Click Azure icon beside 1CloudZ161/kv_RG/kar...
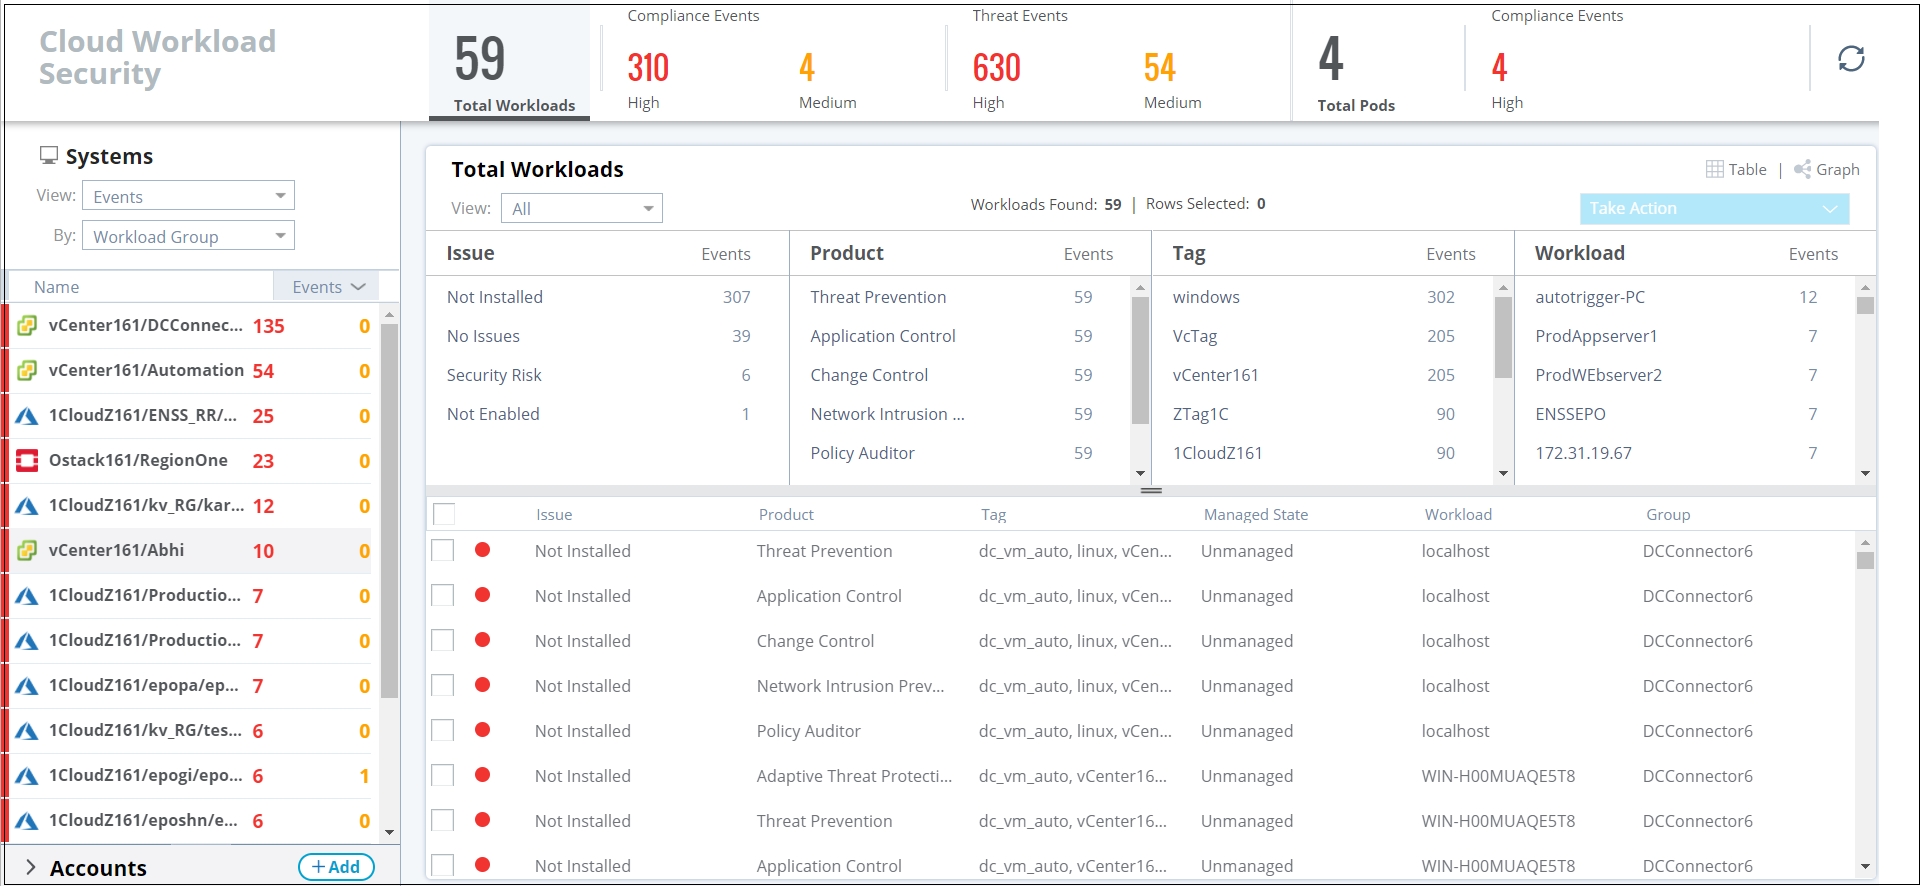This screenshot has height=886, width=1921. tap(27, 505)
